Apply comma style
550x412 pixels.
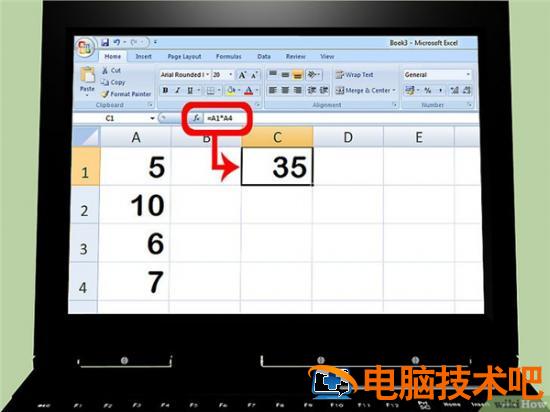coord(440,90)
